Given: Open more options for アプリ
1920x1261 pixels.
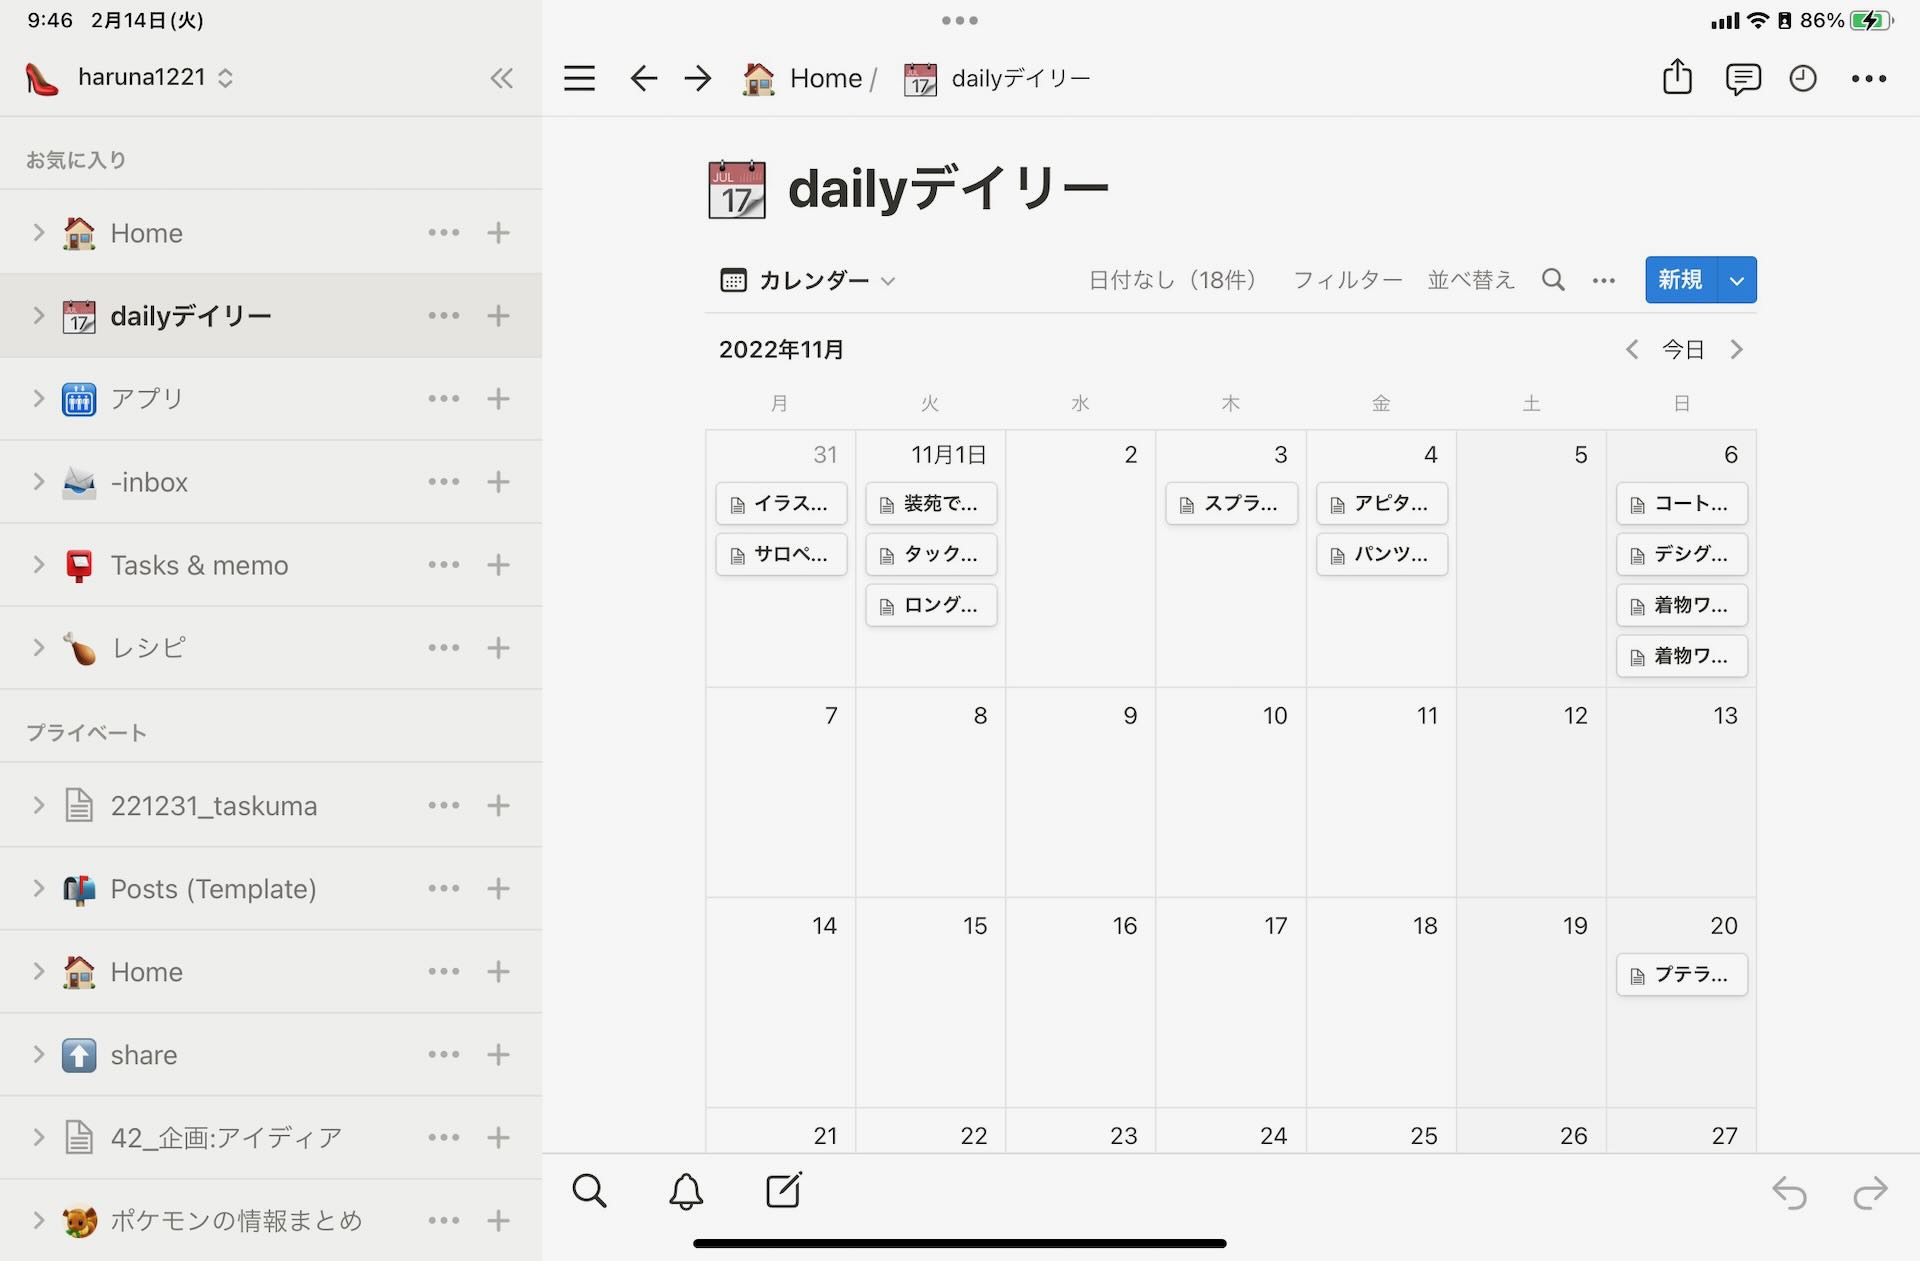Looking at the screenshot, I should [x=444, y=399].
